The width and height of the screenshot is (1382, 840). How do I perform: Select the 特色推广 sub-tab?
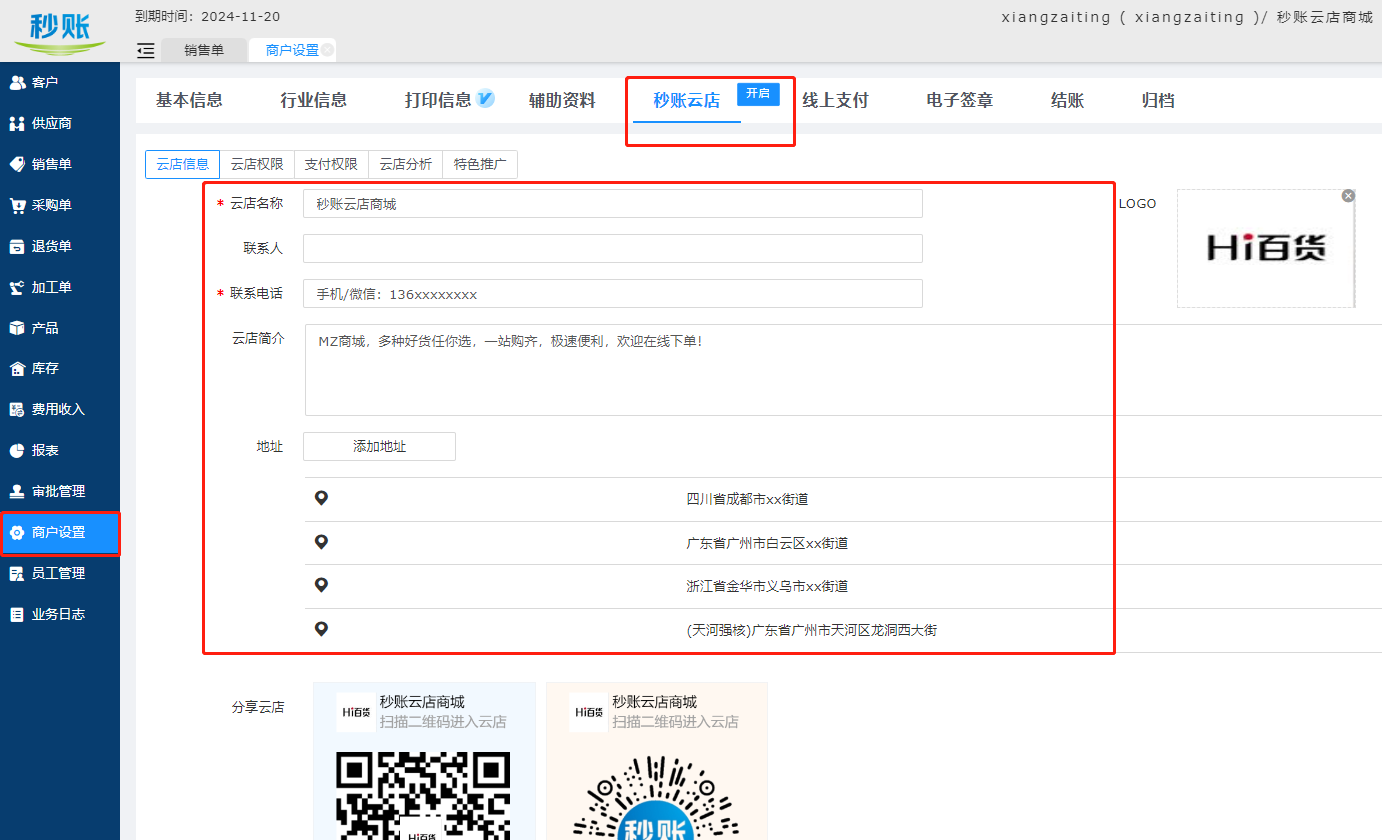point(480,165)
